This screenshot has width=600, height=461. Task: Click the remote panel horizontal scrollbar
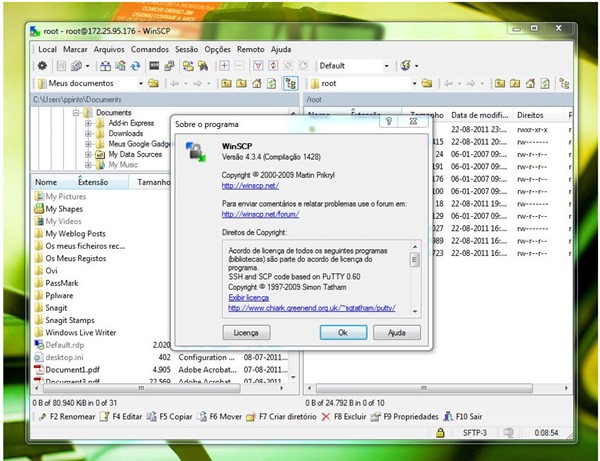(x=424, y=388)
